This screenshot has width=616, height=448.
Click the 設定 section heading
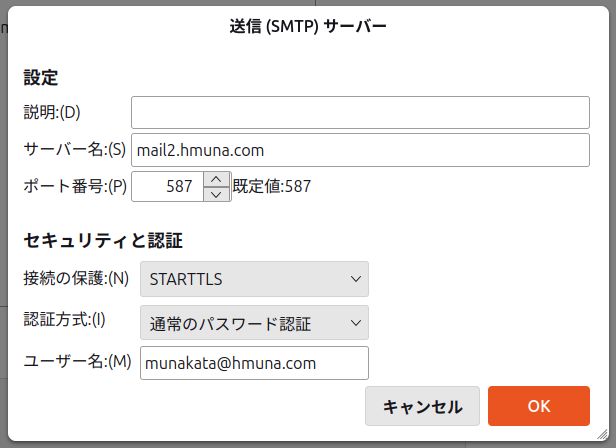tap(41, 76)
